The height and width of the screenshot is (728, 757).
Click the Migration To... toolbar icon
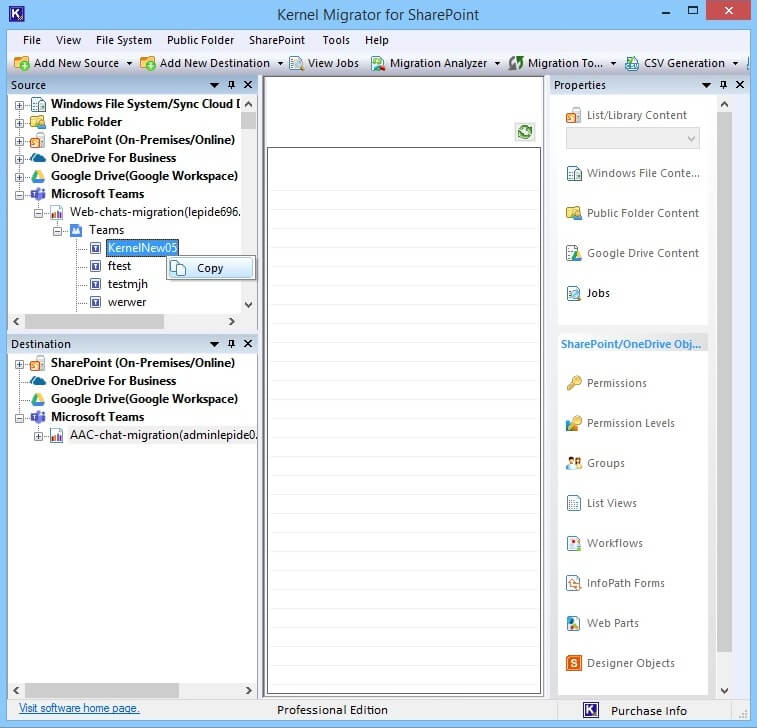(516, 63)
